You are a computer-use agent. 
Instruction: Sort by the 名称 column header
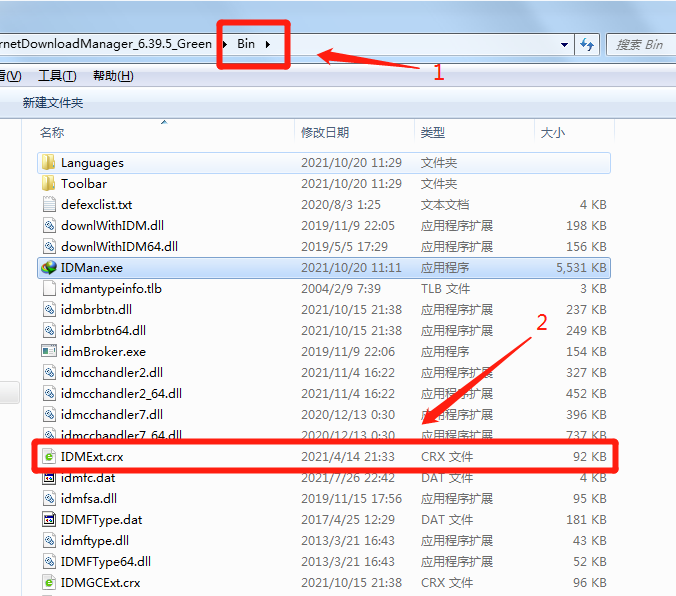click(52, 132)
